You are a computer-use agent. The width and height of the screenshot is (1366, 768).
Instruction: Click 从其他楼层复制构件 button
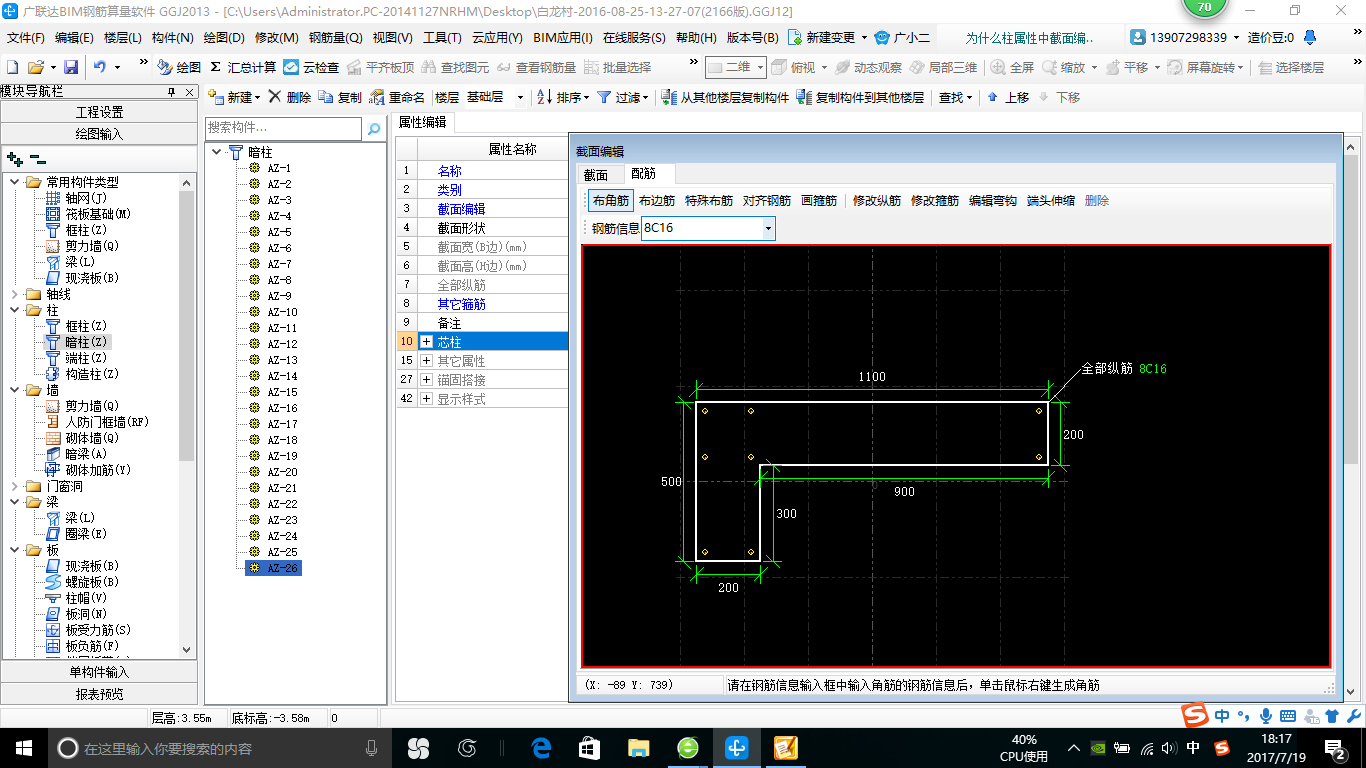point(725,97)
